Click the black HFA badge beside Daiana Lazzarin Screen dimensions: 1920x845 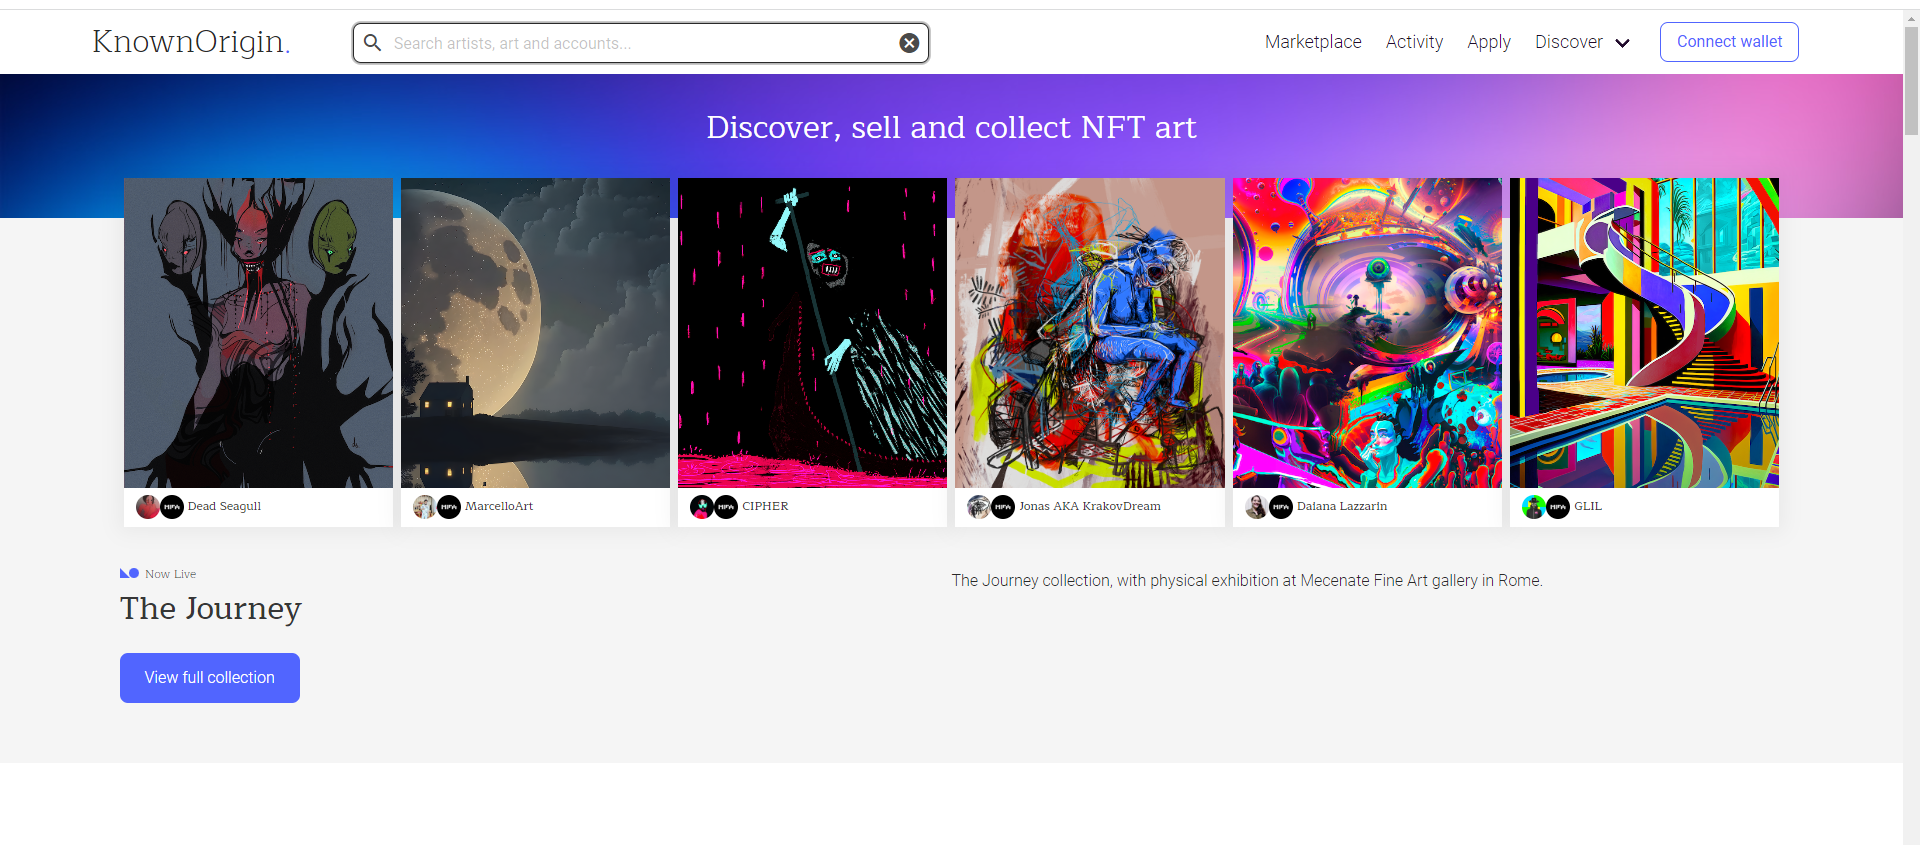coord(1281,507)
